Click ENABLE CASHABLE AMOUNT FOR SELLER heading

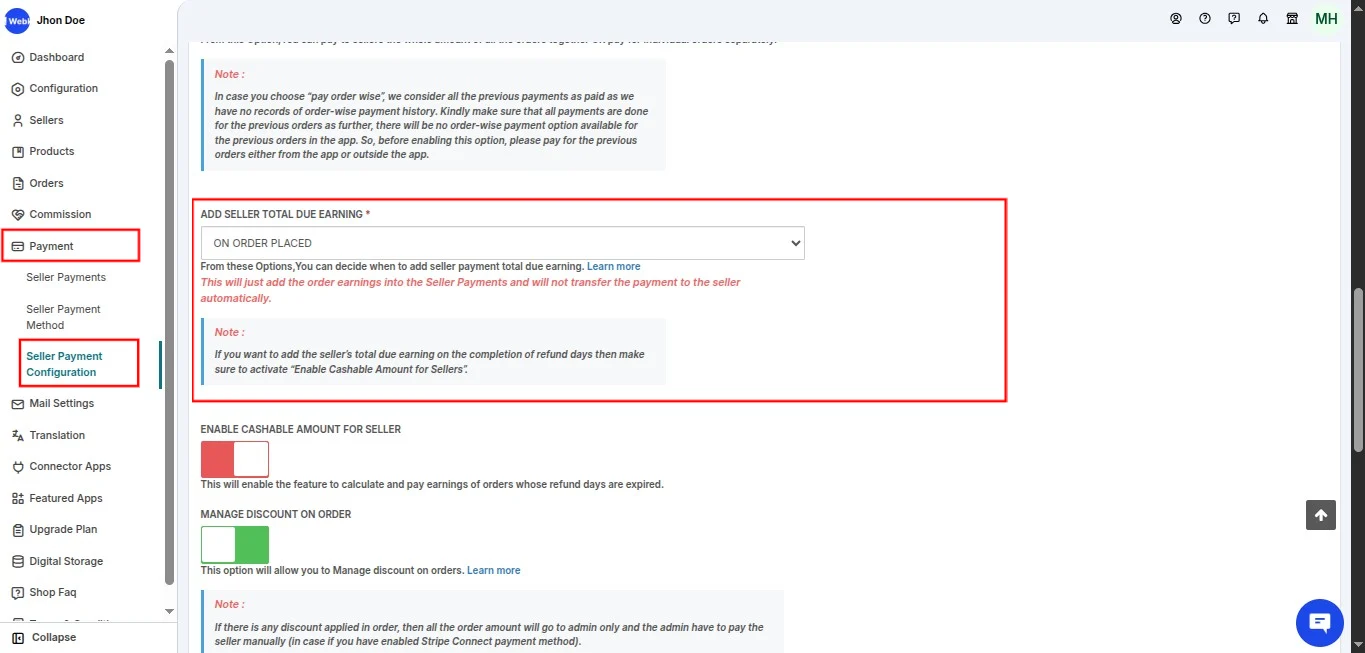[301, 429]
